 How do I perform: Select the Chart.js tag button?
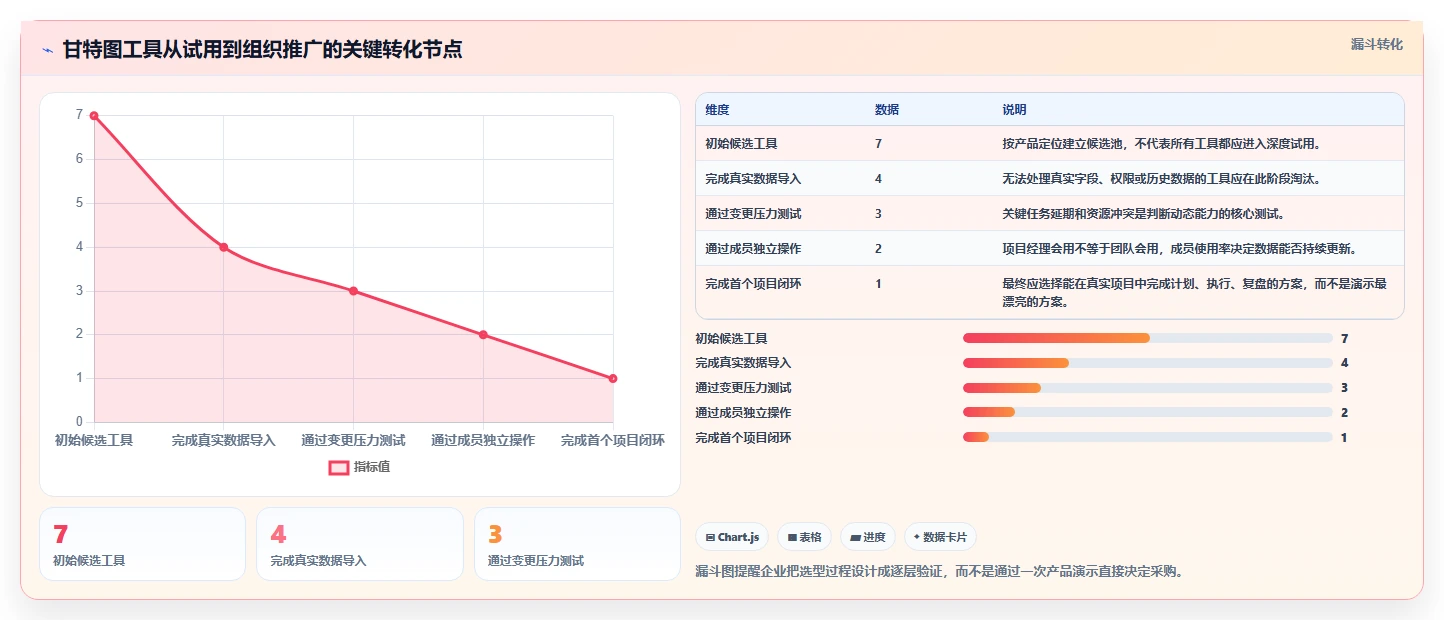click(x=732, y=537)
